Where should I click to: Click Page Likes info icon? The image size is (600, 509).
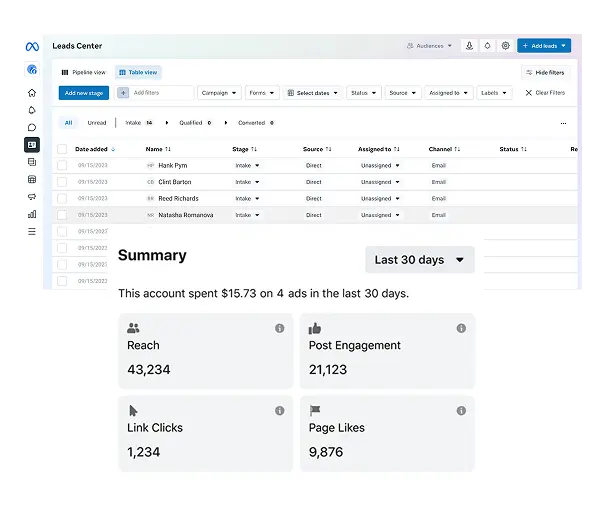(x=461, y=410)
